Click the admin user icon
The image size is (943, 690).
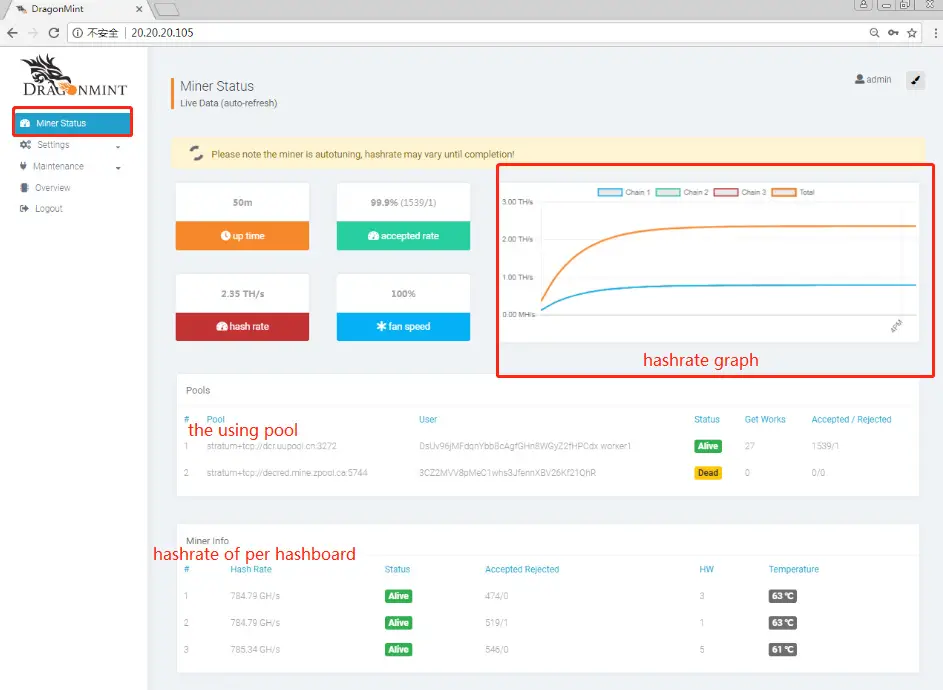[858, 79]
